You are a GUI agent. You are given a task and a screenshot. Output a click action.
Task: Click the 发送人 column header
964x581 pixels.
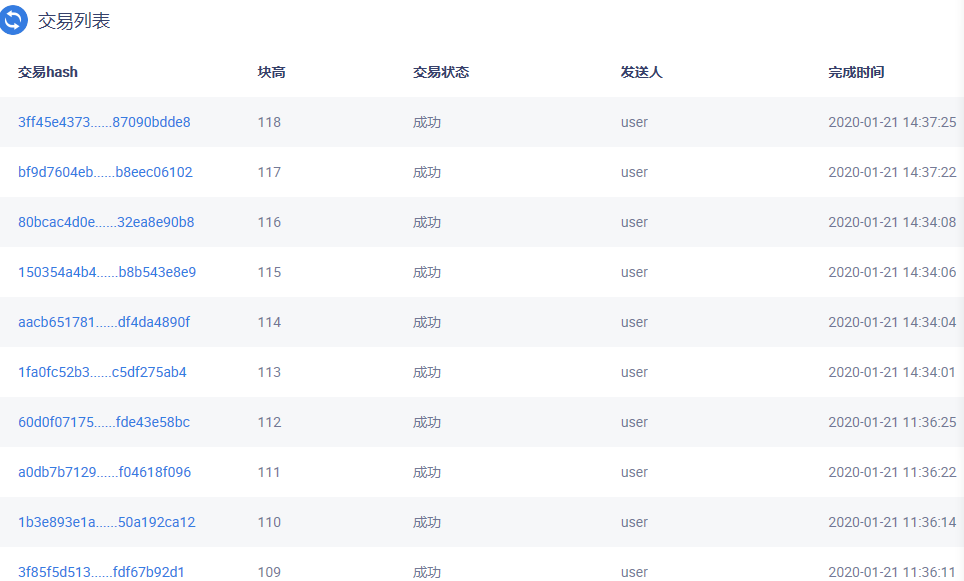click(x=641, y=72)
